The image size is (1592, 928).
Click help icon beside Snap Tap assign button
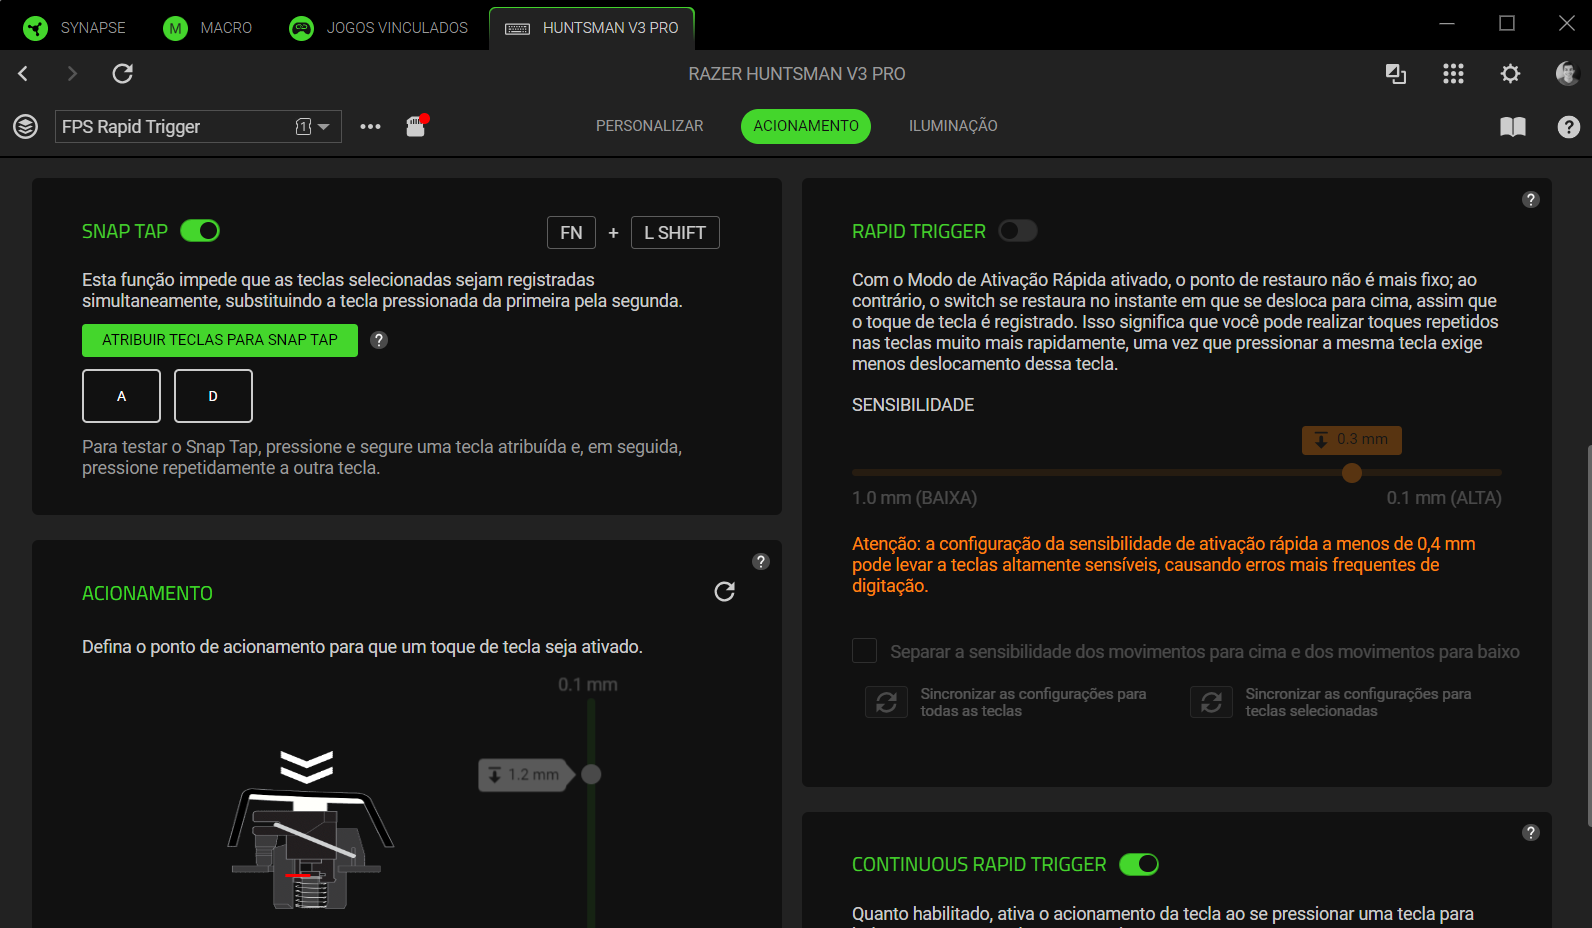click(x=379, y=340)
